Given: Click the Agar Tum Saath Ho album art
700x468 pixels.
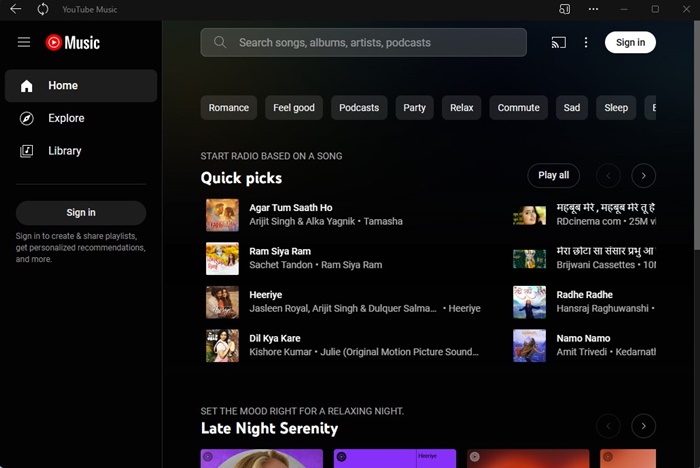Looking at the screenshot, I should click(x=222, y=215).
